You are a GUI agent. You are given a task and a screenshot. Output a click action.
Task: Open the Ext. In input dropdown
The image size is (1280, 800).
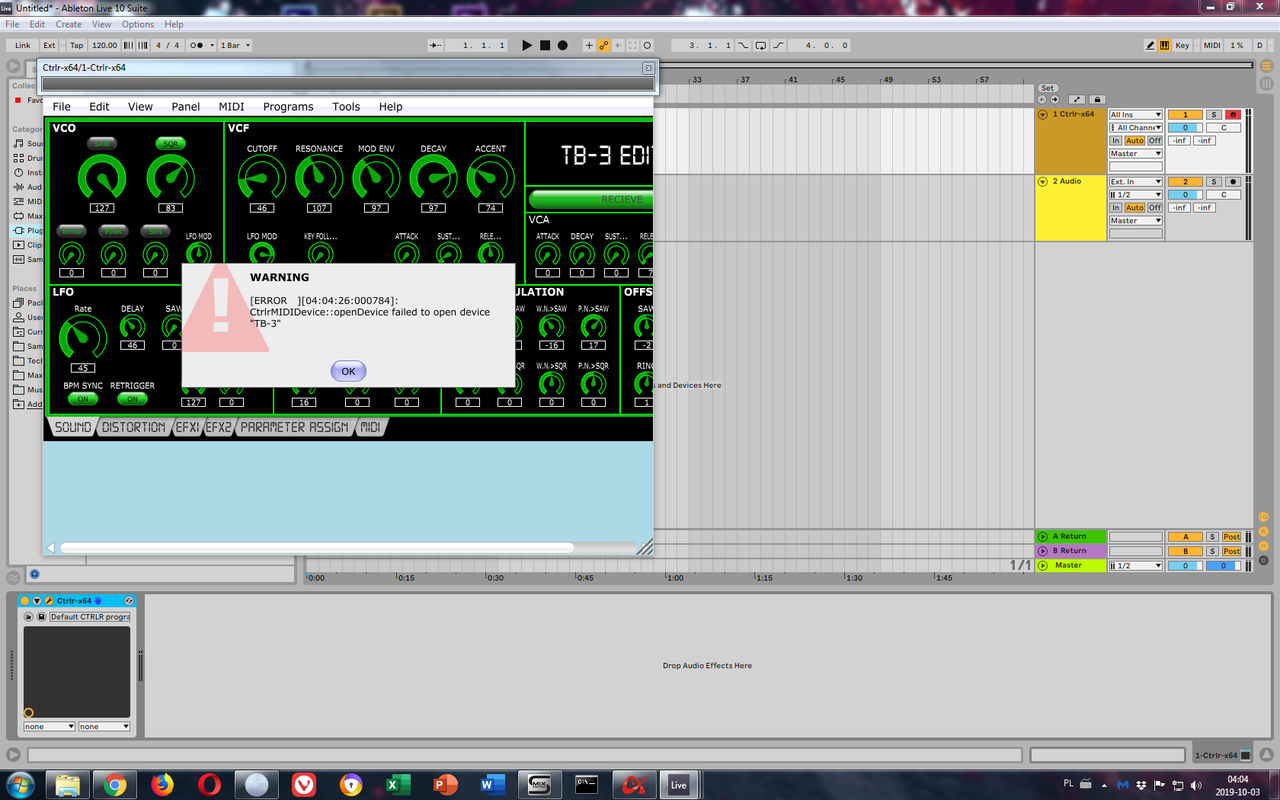pyautogui.click(x=1136, y=182)
